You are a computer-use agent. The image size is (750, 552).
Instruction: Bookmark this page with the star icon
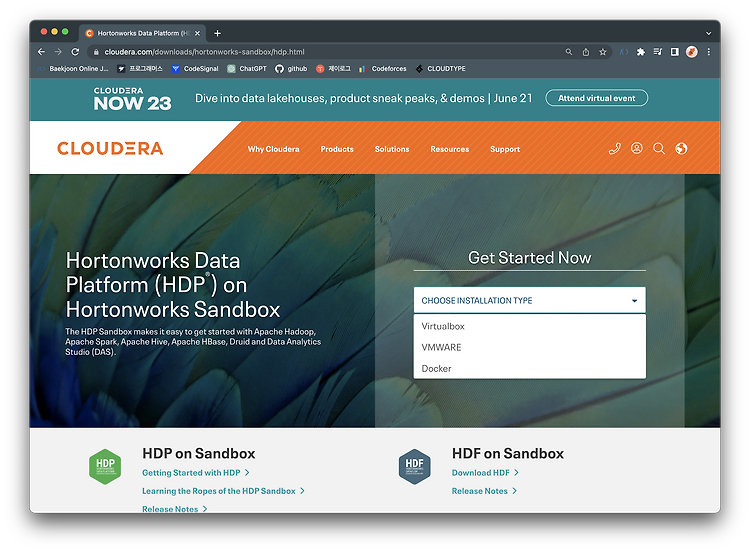tap(603, 52)
